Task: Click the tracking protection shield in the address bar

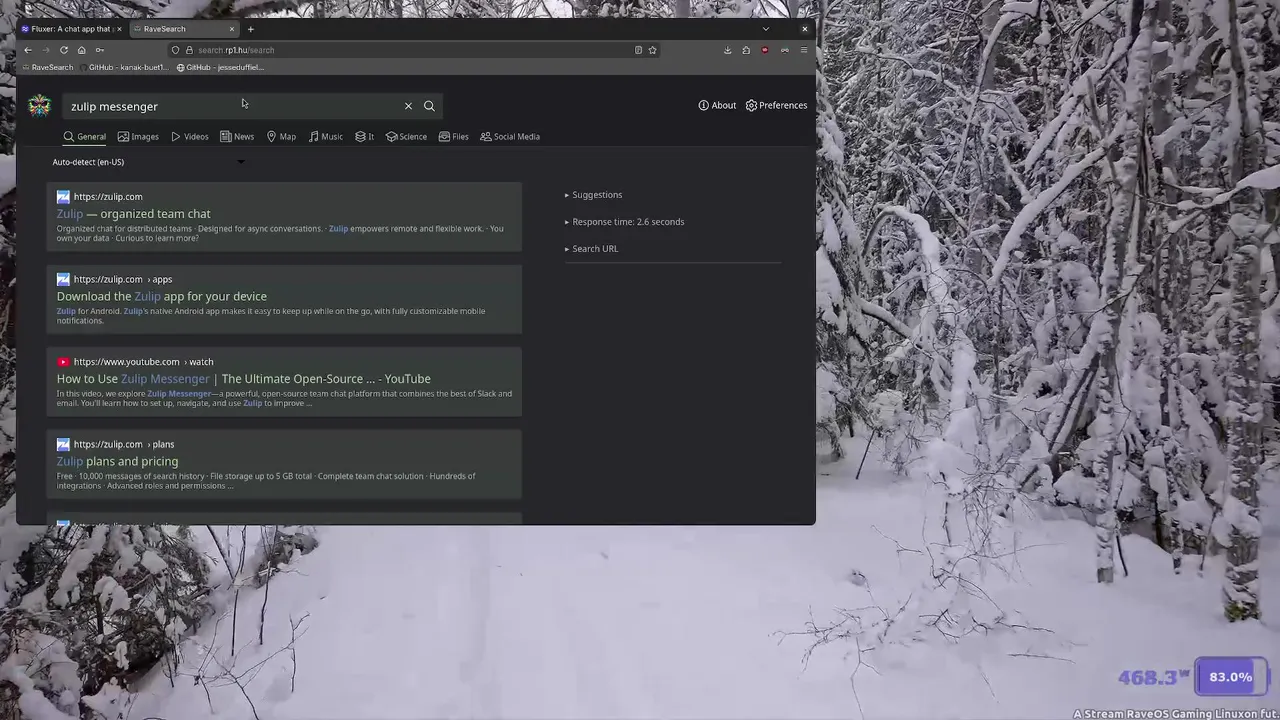Action: 175,50
